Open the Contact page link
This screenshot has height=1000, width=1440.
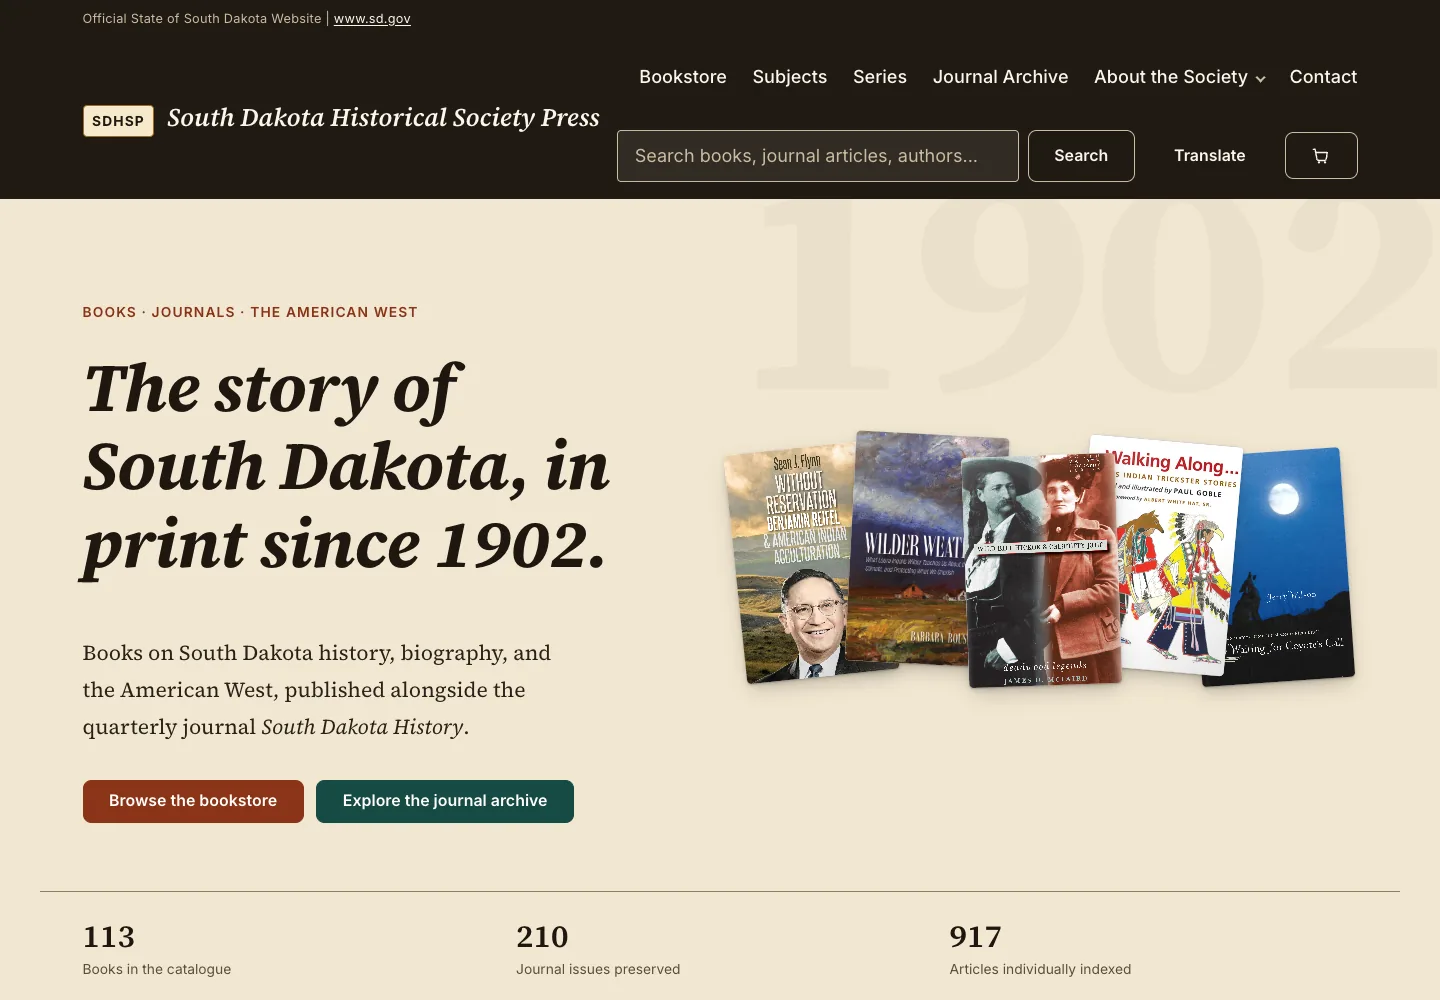coord(1323,77)
